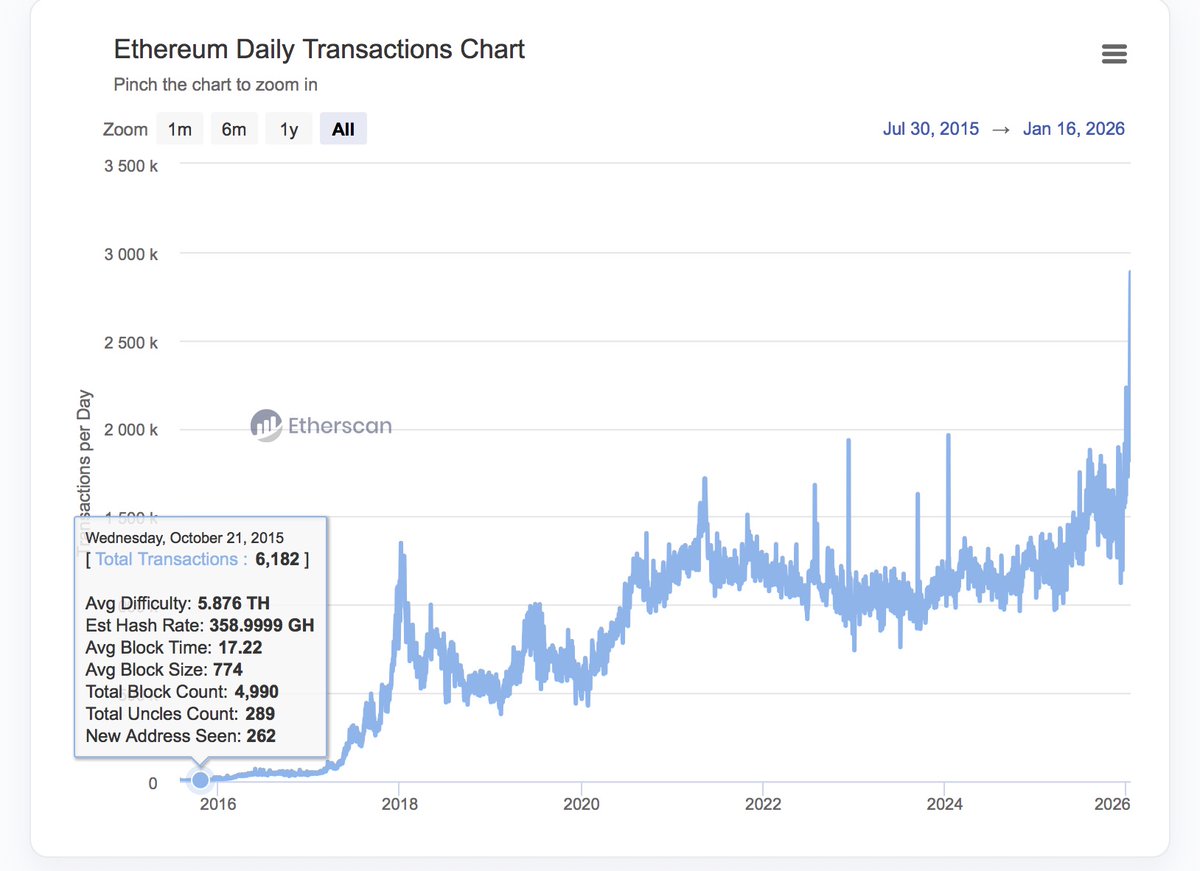The height and width of the screenshot is (871, 1200).
Task: Click the Jan 16, 2026 end date
Action: click(1073, 129)
